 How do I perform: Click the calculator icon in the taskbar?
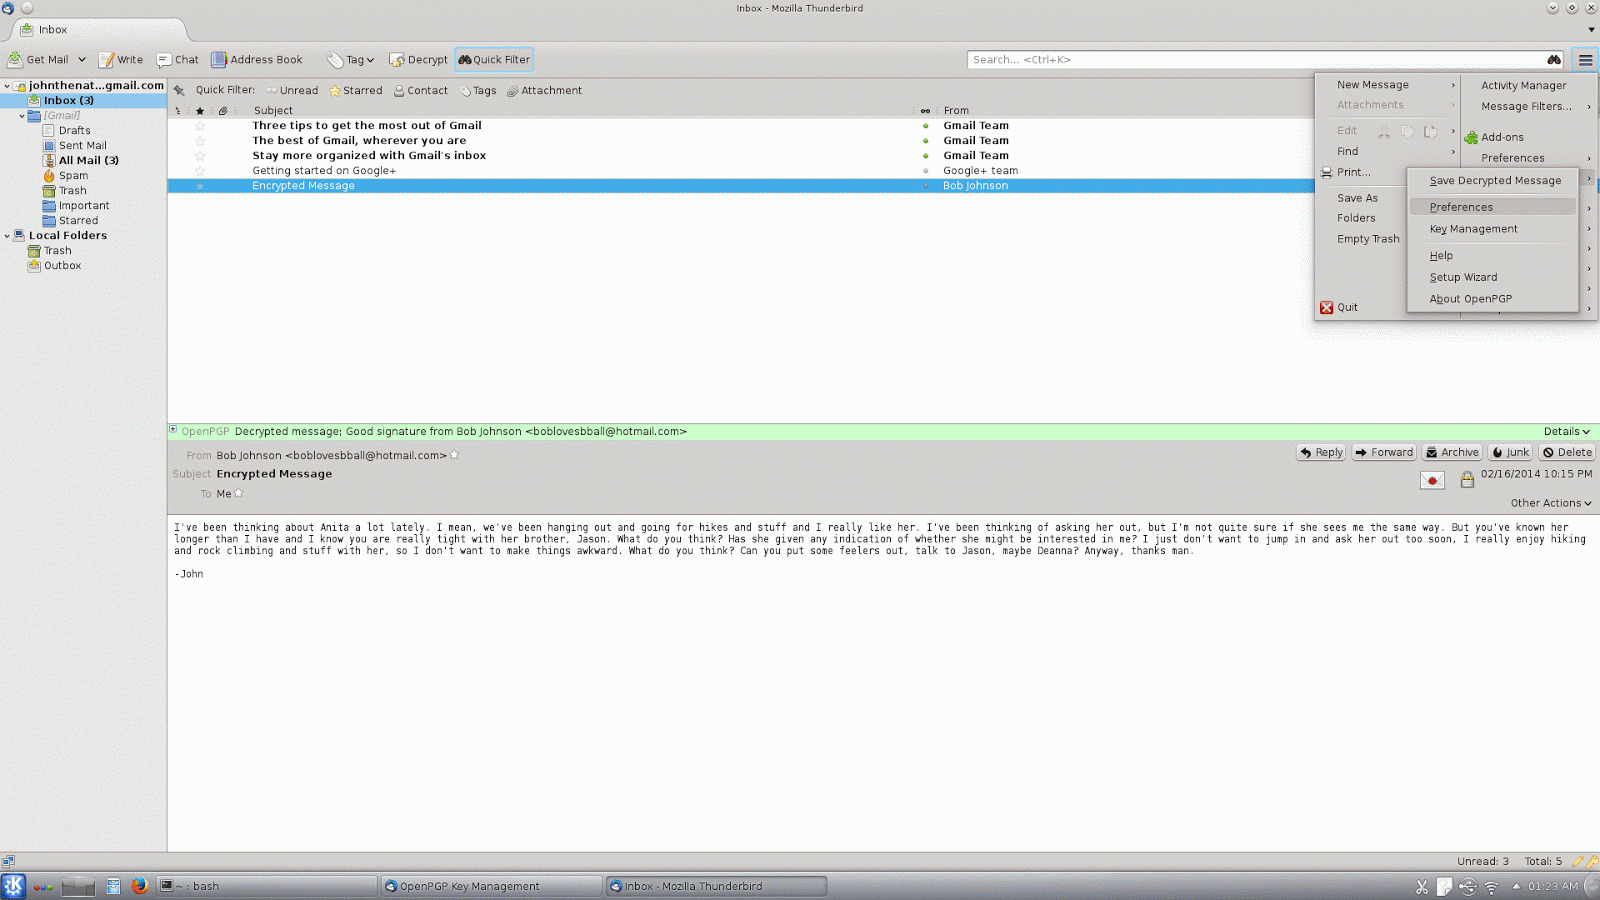113,886
